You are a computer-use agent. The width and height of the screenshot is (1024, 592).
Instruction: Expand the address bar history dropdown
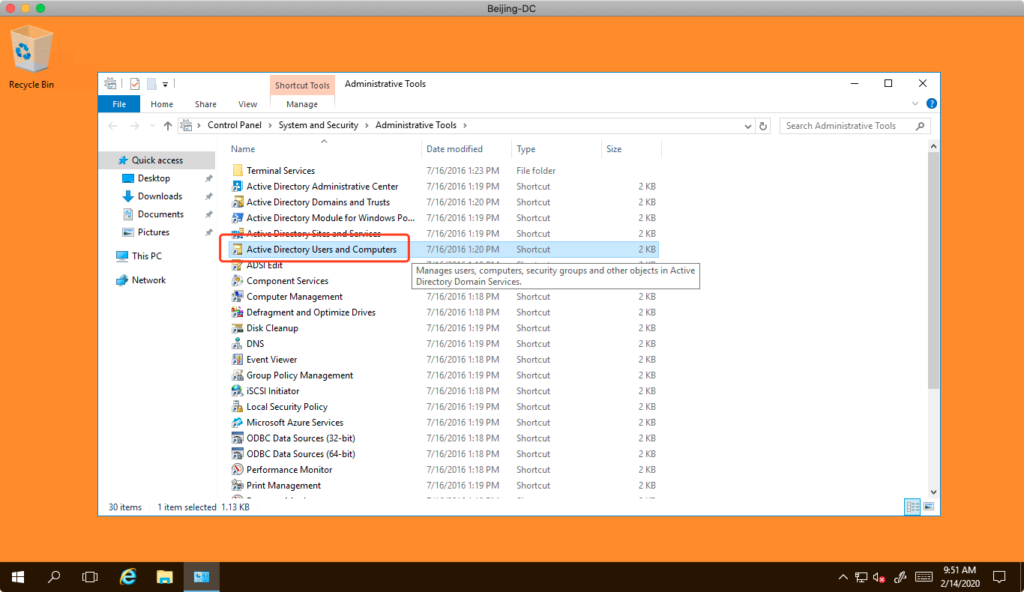pyautogui.click(x=747, y=126)
